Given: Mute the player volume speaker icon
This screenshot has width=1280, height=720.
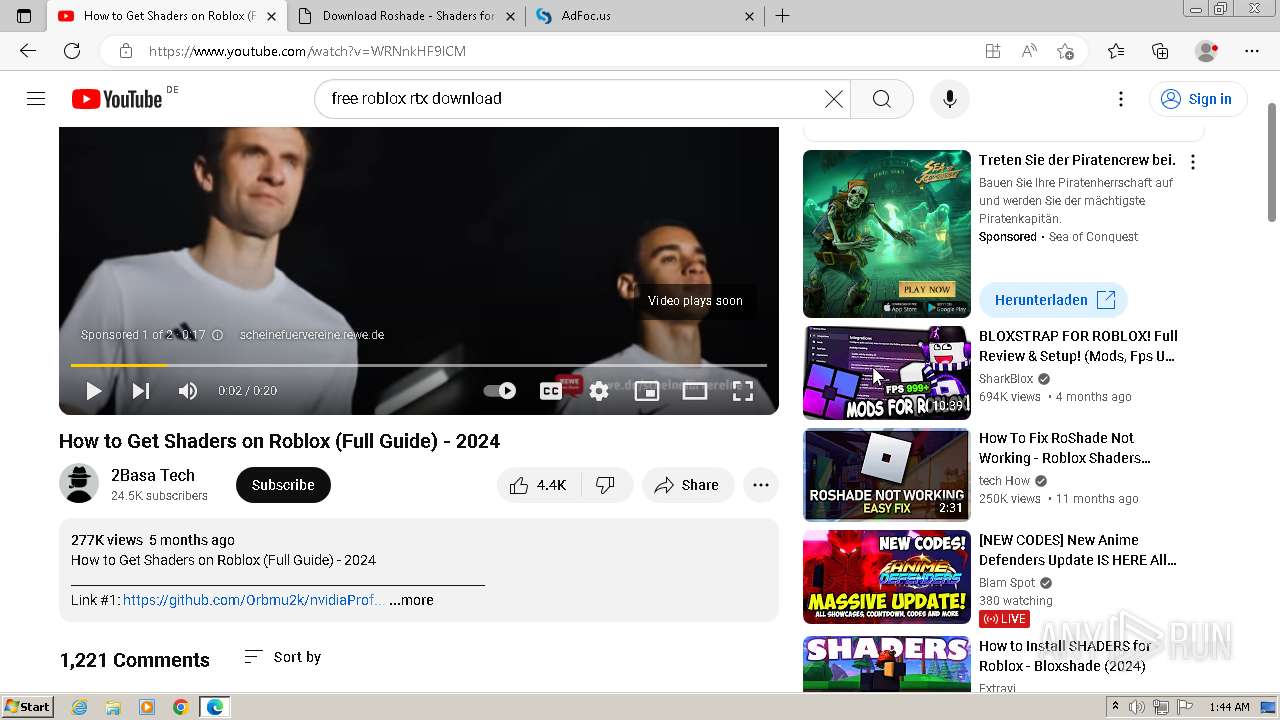Looking at the screenshot, I should point(188,391).
